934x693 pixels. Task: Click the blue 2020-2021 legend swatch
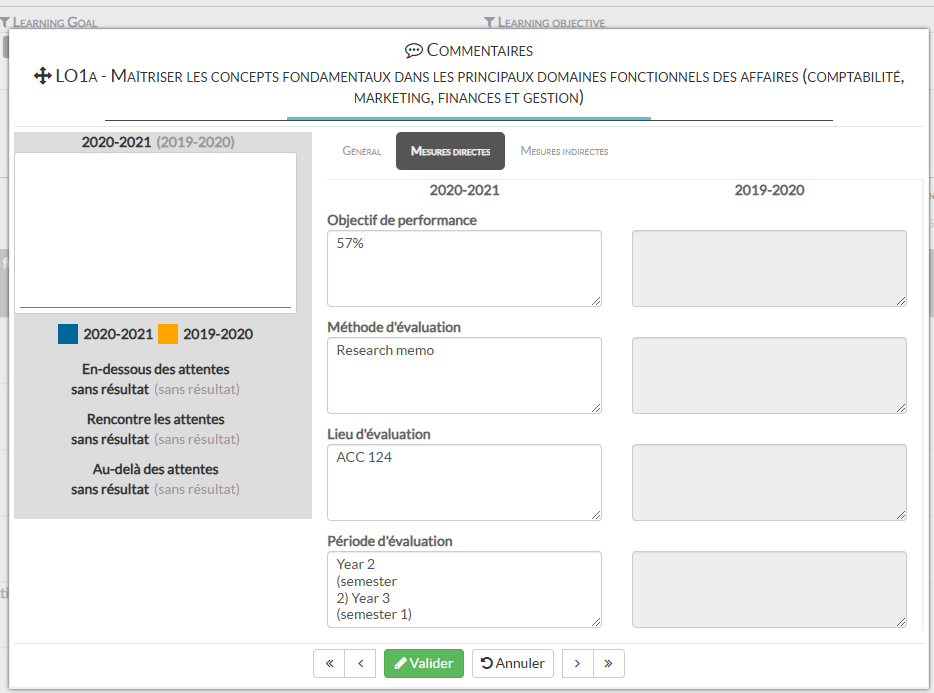click(68, 334)
